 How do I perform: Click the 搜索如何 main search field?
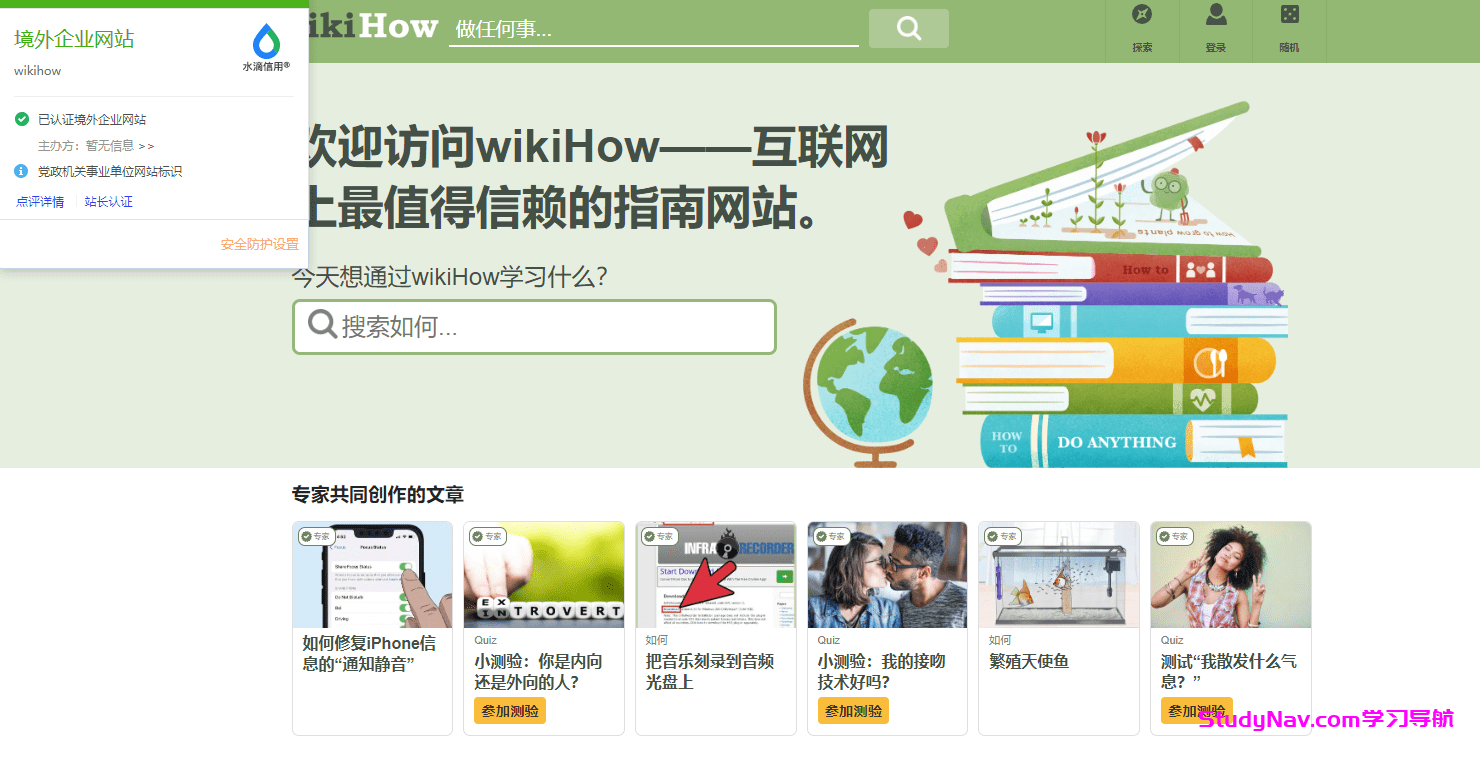coord(534,326)
